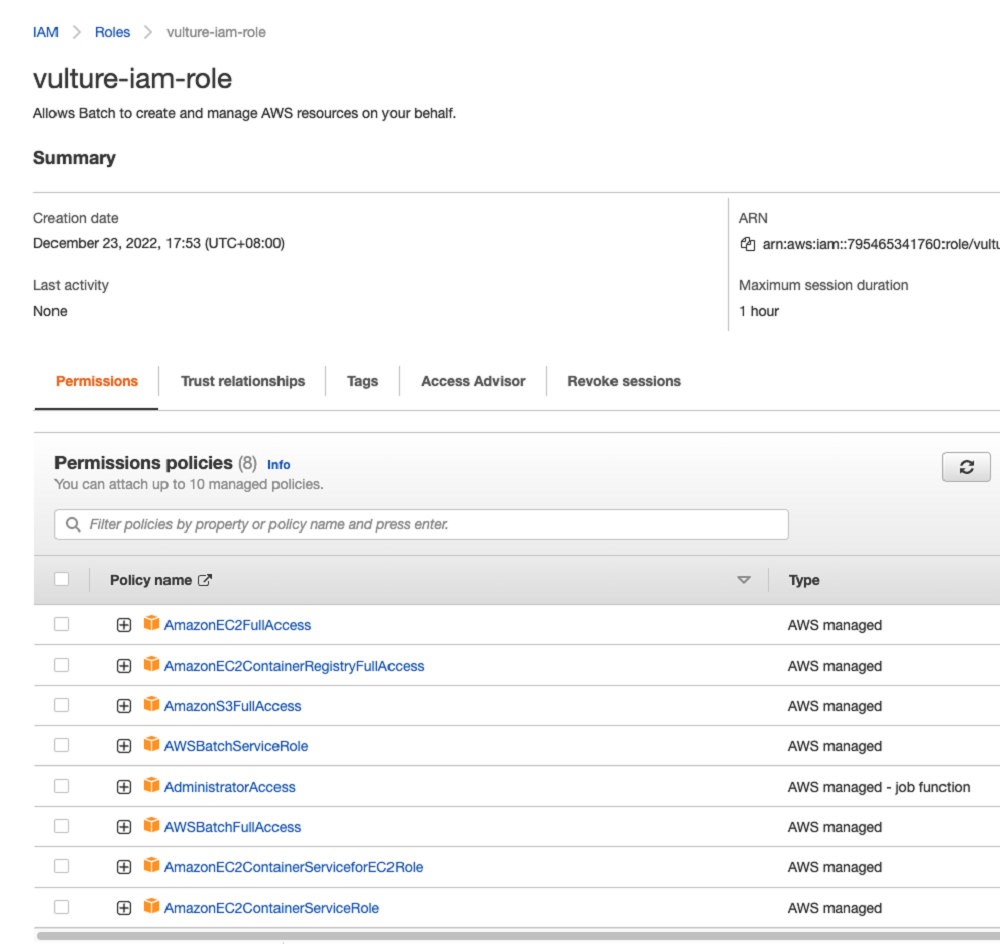
Task: Click the policy icon next to AdministratorAccess
Action: pos(151,785)
